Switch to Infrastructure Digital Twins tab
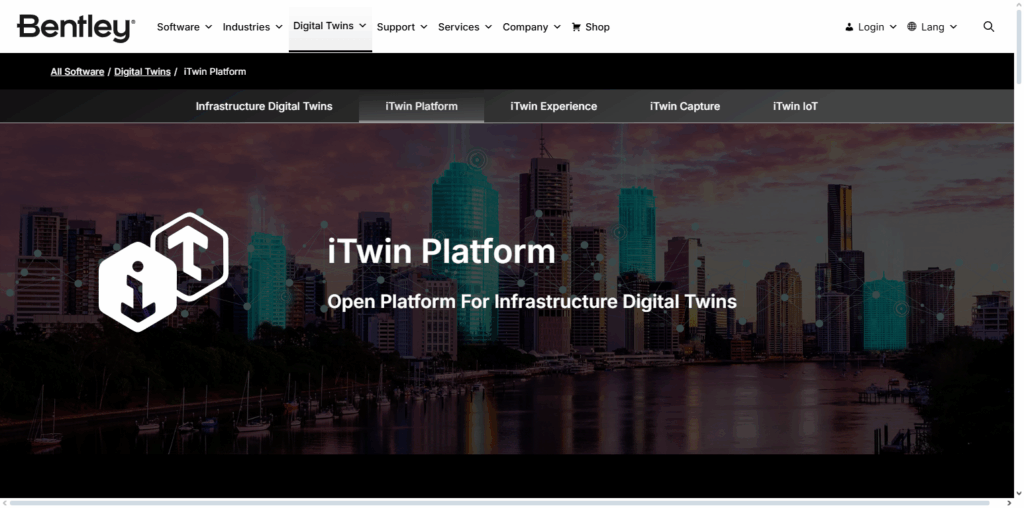This screenshot has height=508, width=1024. 264,106
